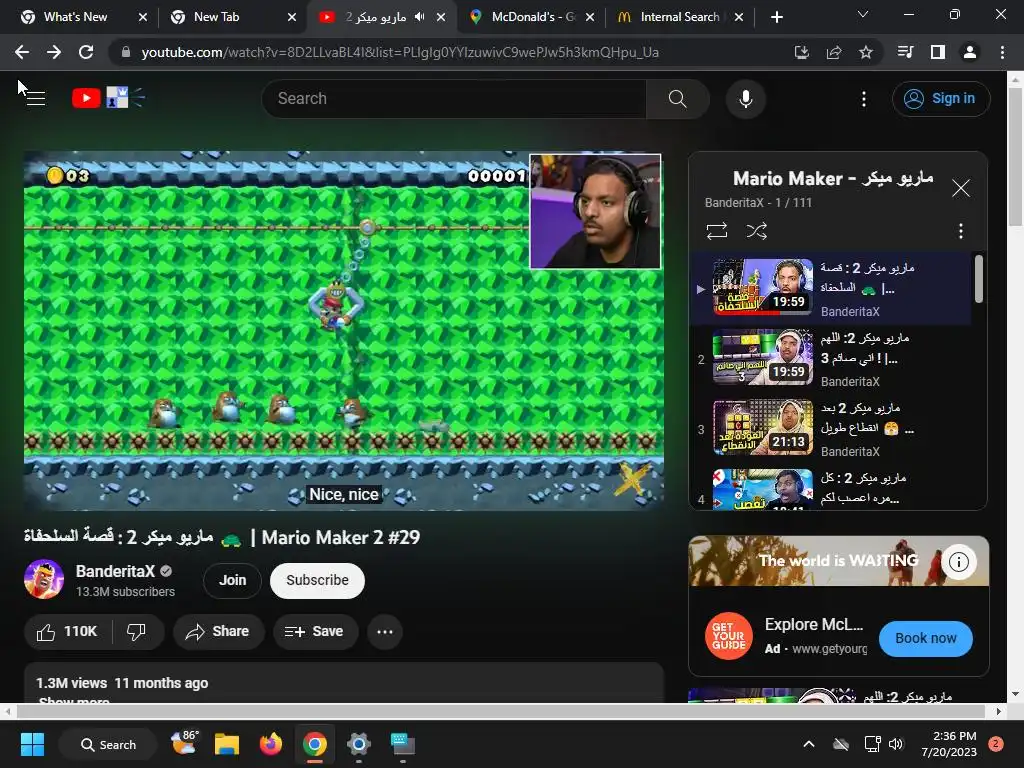Click the playlist panel scrollbar
Image resolution: width=1024 pixels, height=768 pixels.
(978, 279)
